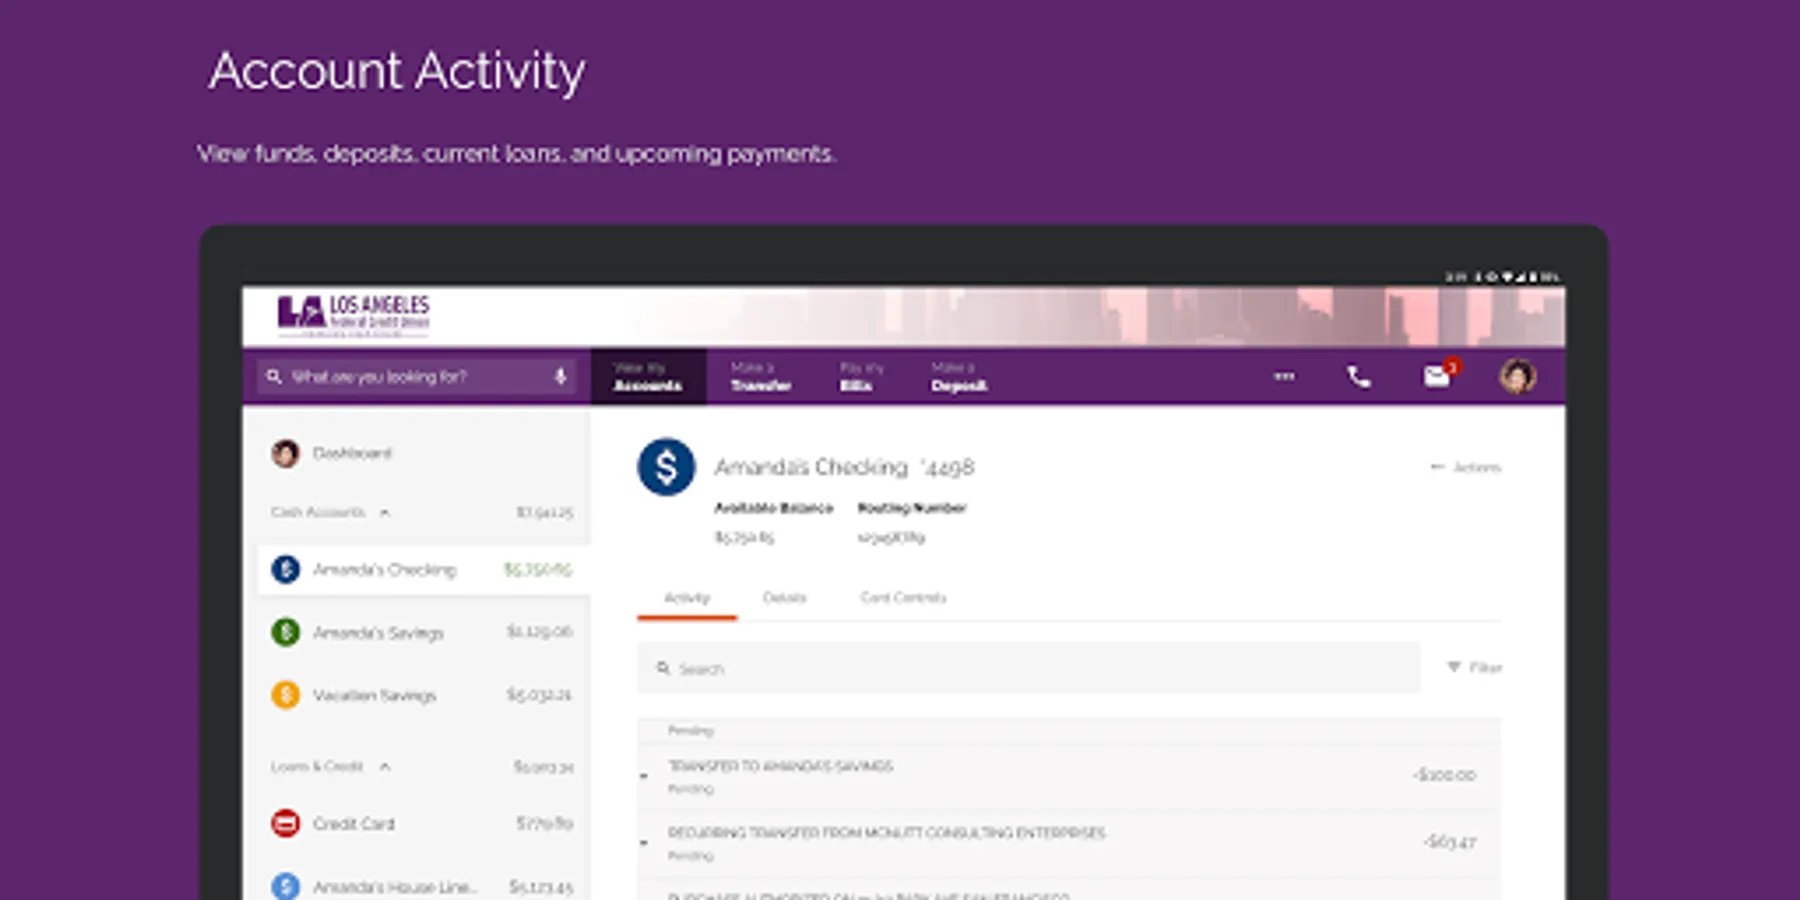The height and width of the screenshot is (900, 1800).
Task: Click the large dollar icon in the account header
Action: point(666,467)
